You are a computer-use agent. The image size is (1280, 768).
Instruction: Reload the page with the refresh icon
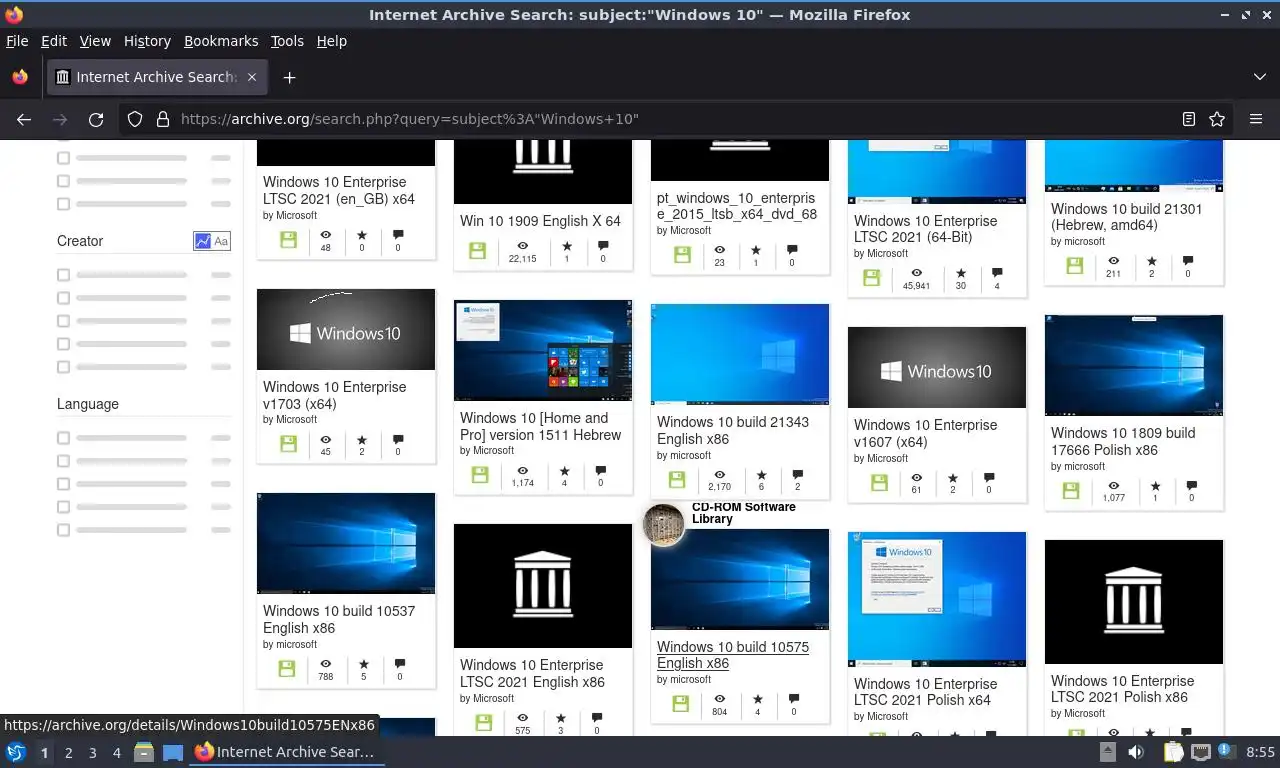click(x=96, y=119)
